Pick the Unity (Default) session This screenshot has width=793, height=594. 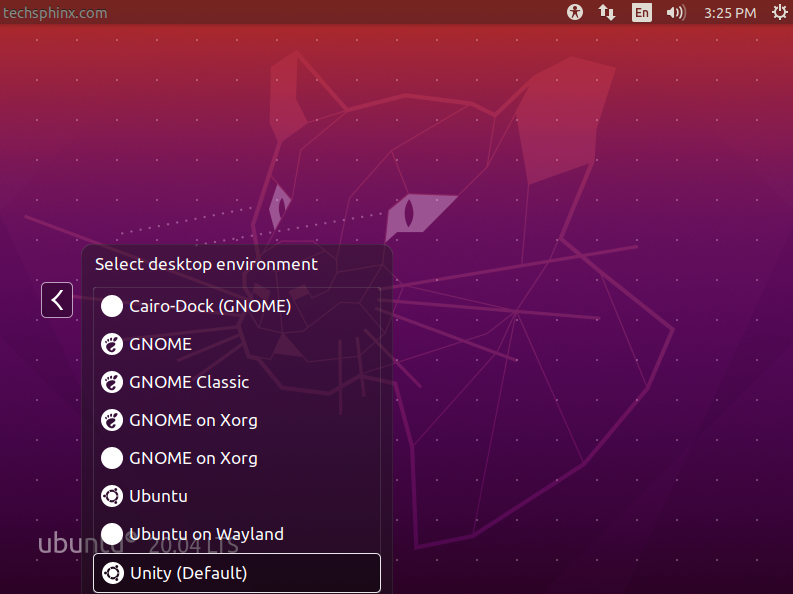[237, 573]
